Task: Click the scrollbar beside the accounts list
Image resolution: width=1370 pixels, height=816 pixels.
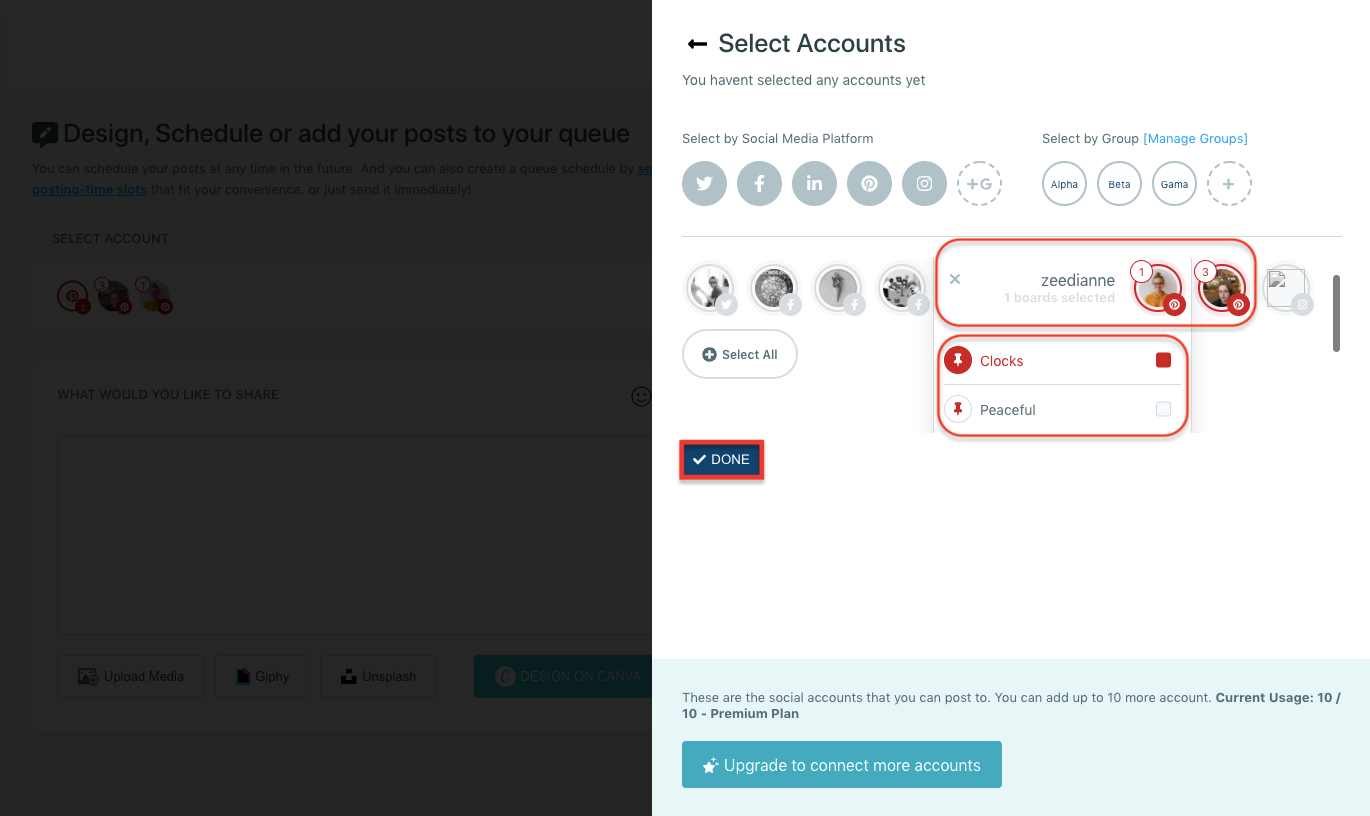Action: click(1337, 312)
